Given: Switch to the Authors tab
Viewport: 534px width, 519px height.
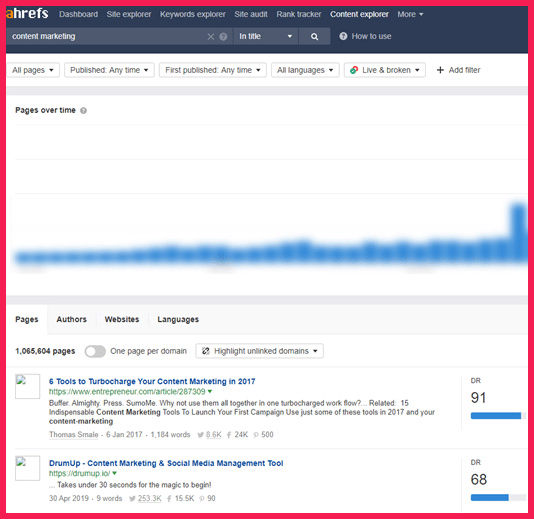Looking at the screenshot, I should coord(72,319).
